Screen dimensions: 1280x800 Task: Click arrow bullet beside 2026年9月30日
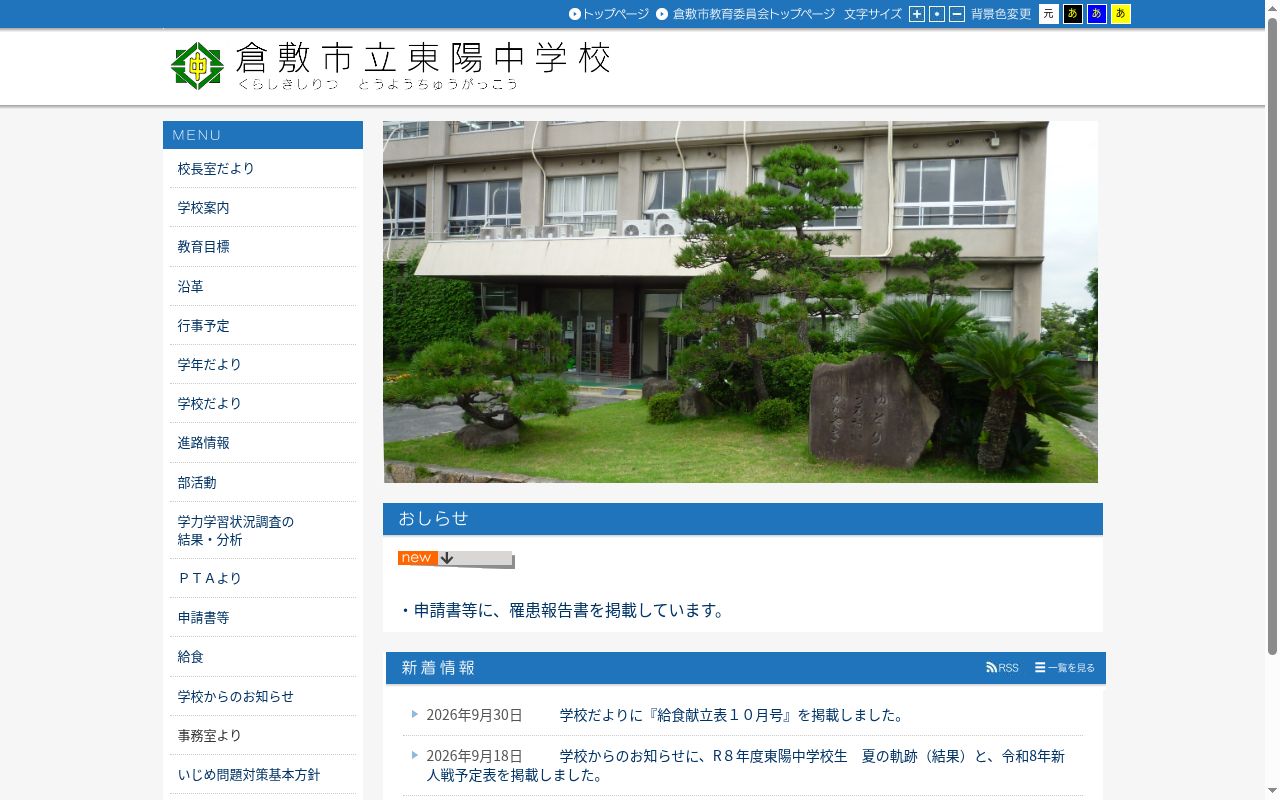(x=415, y=714)
